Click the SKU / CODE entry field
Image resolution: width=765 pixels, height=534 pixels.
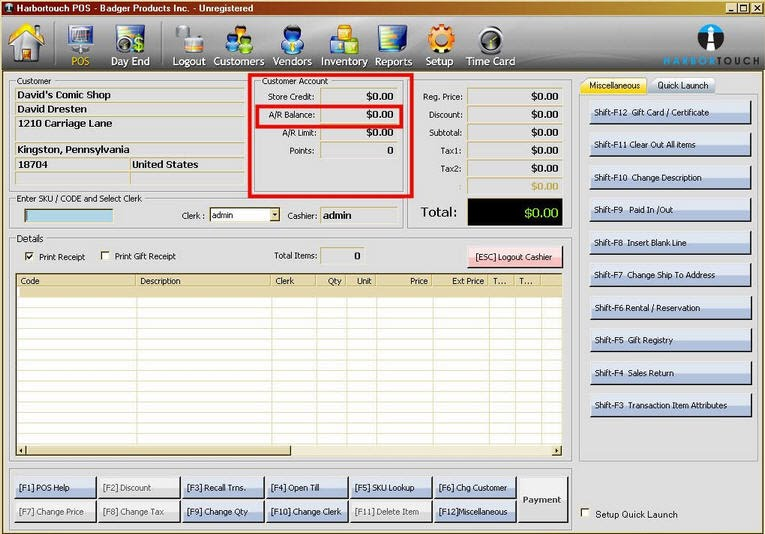(69, 215)
